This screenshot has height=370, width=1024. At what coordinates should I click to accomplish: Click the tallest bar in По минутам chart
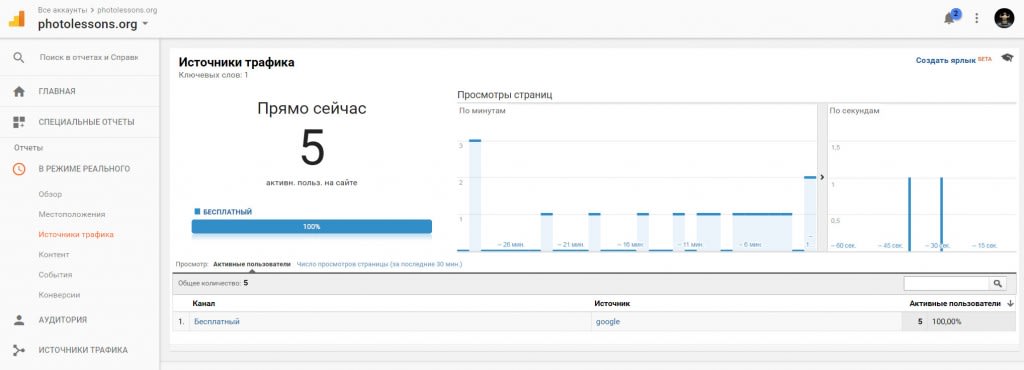[475, 195]
